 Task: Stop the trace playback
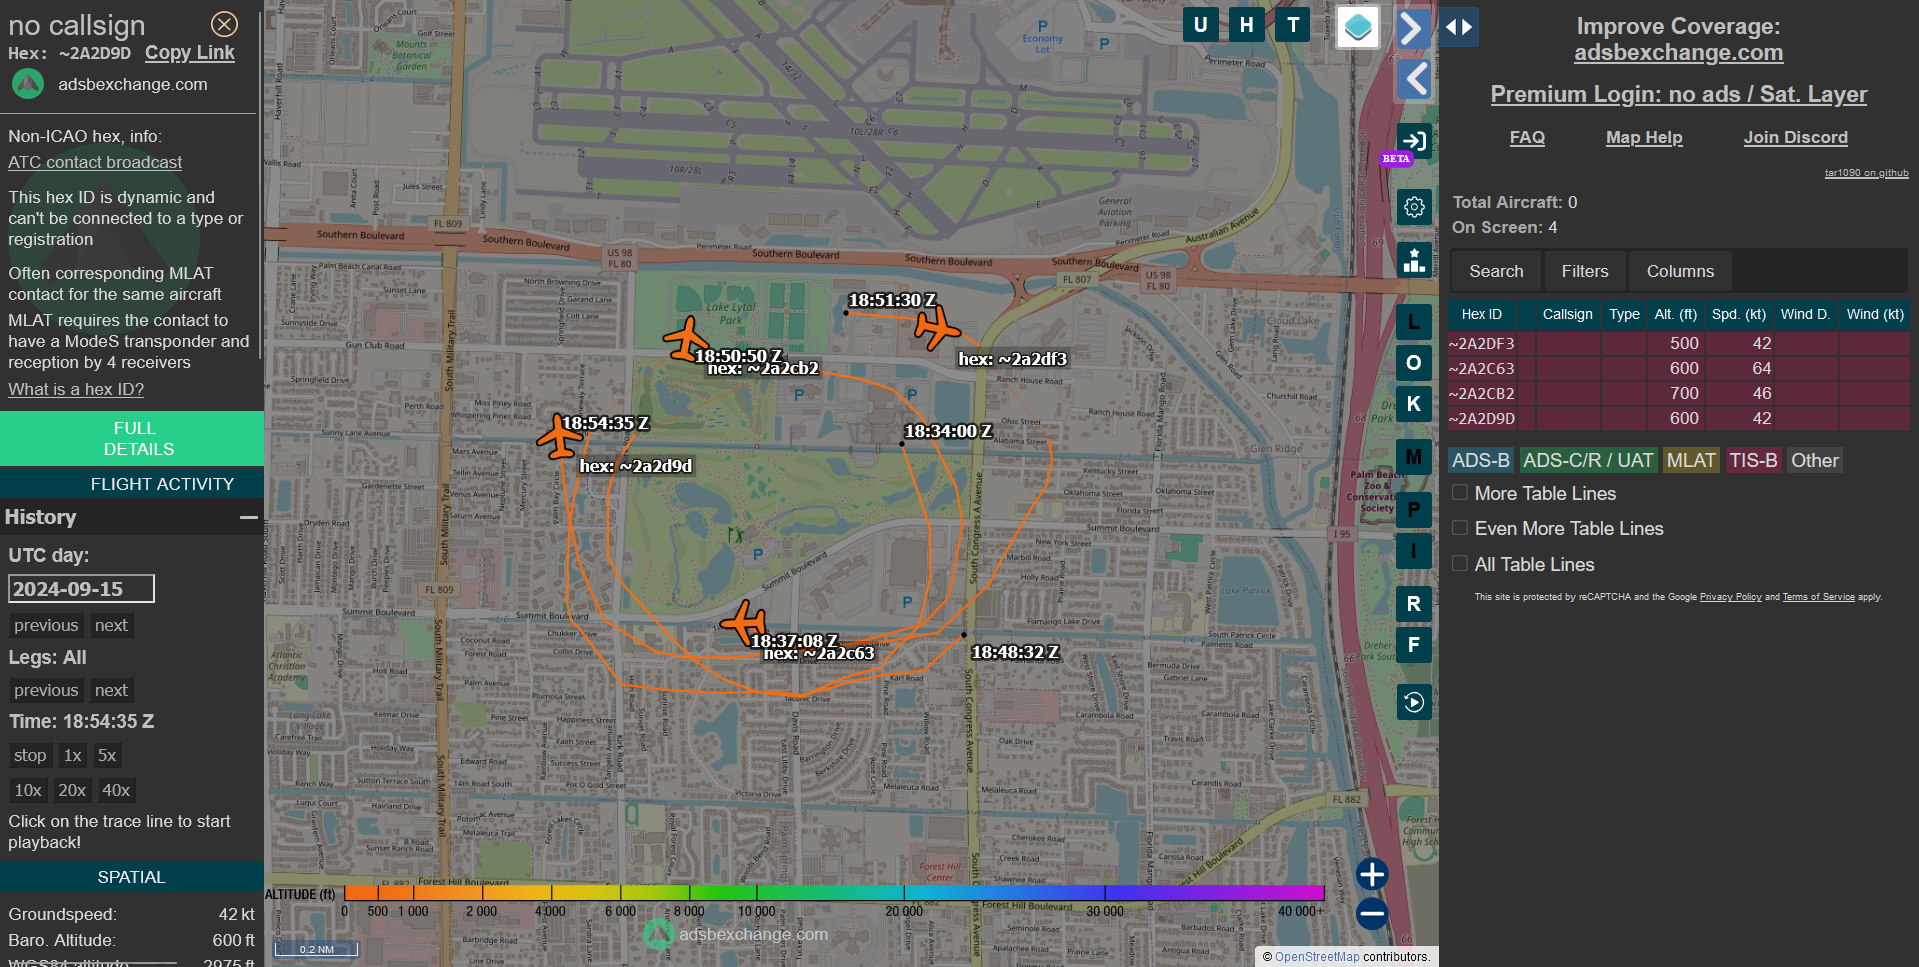30,755
